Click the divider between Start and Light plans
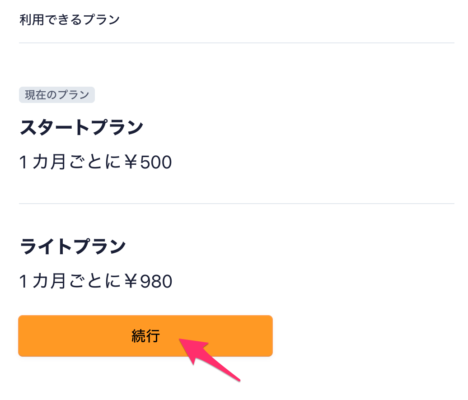 pos(237,203)
